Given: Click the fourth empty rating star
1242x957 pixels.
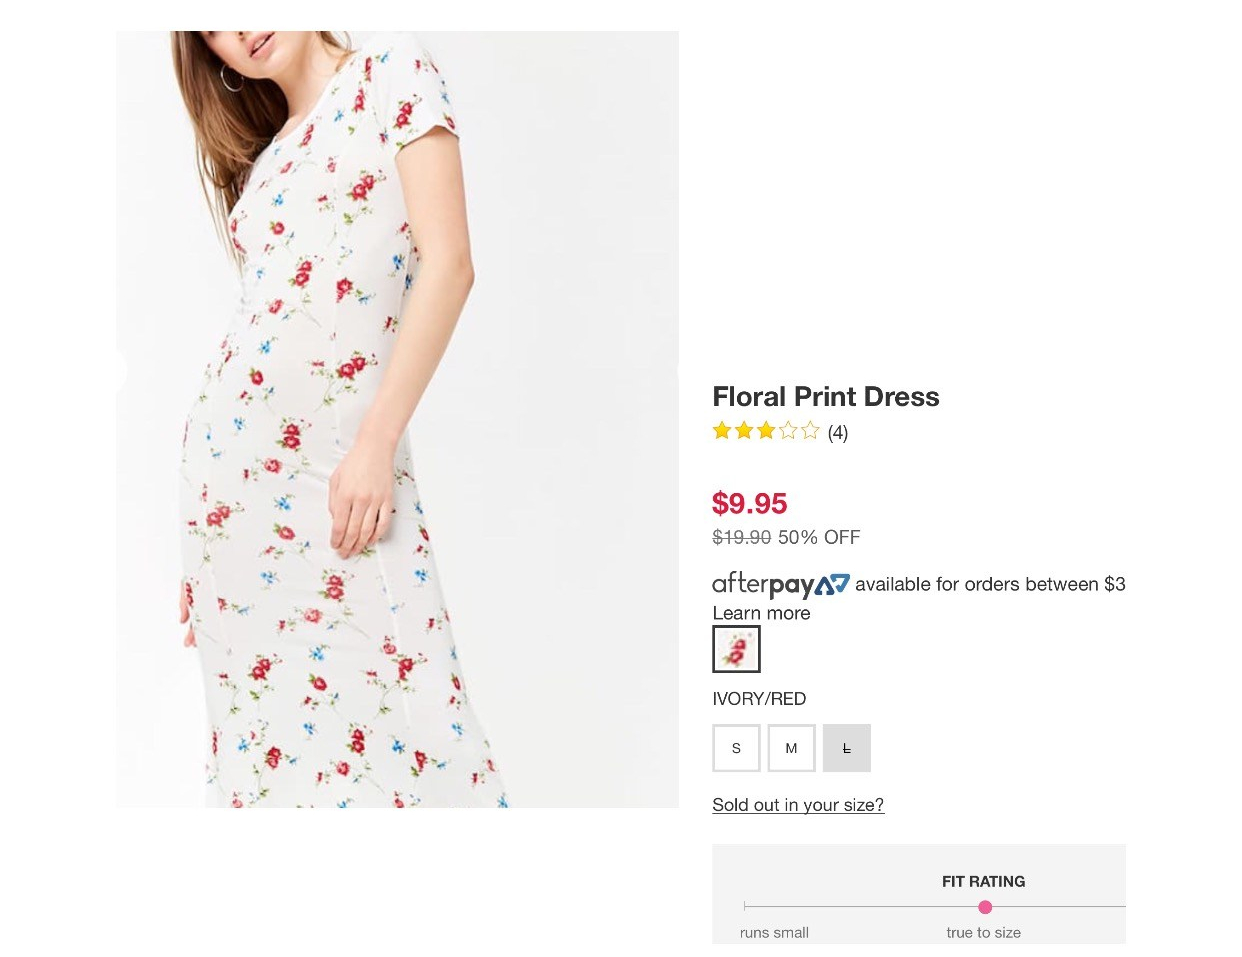Looking at the screenshot, I should [x=788, y=431].
